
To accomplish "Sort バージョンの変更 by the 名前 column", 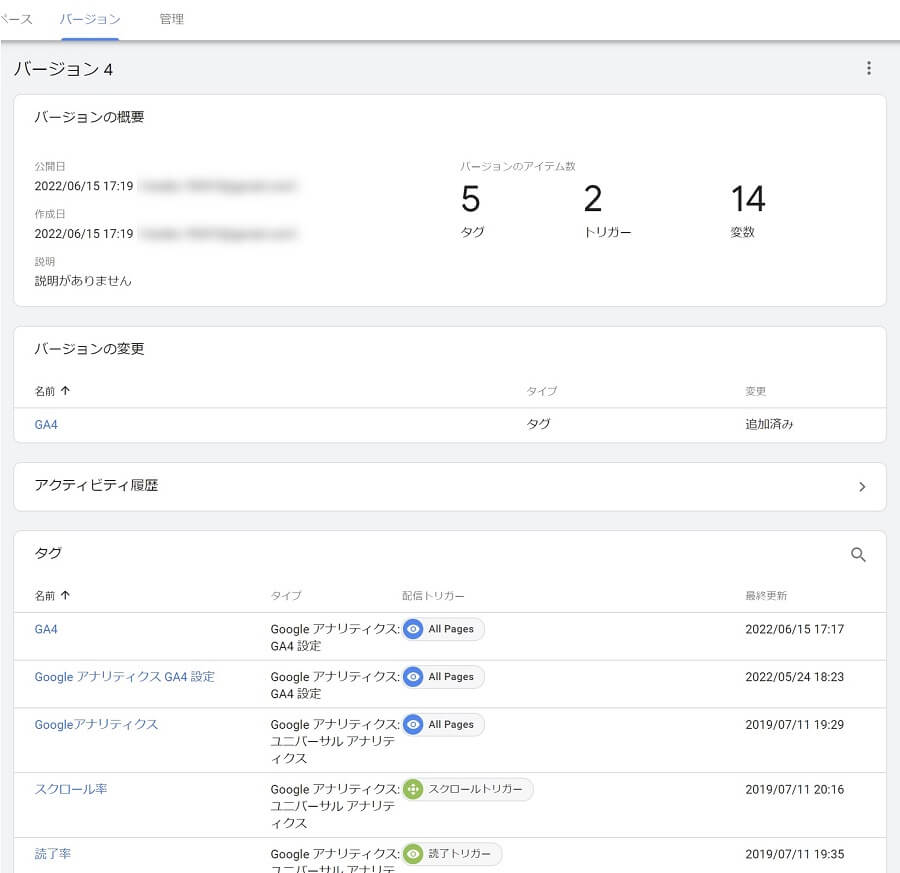I will pyautogui.click(x=52, y=391).
